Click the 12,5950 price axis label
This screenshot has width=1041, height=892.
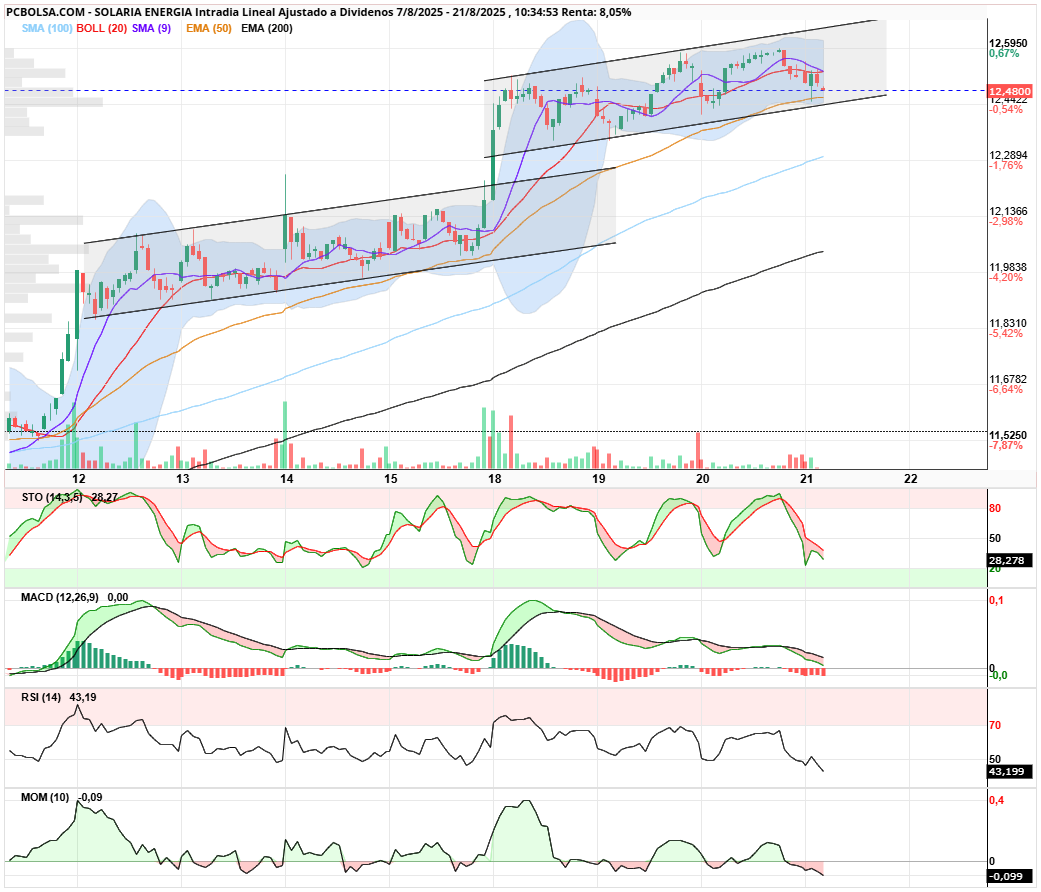1008,43
